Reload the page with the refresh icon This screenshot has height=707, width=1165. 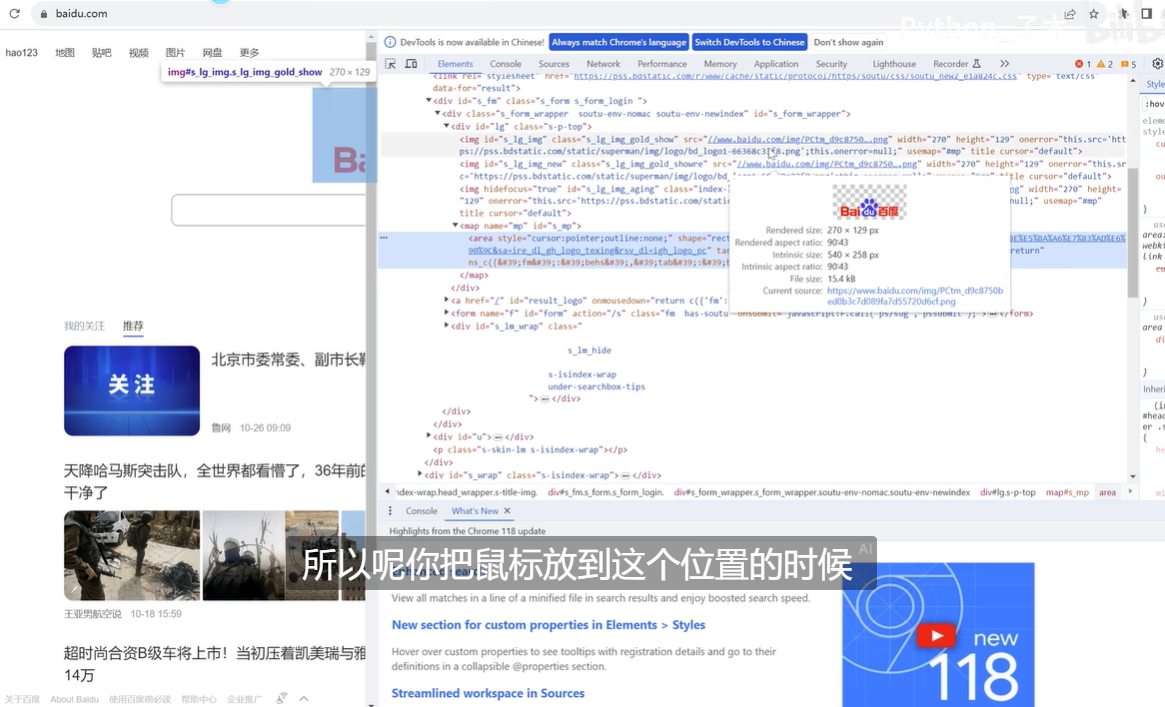(14, 13)
